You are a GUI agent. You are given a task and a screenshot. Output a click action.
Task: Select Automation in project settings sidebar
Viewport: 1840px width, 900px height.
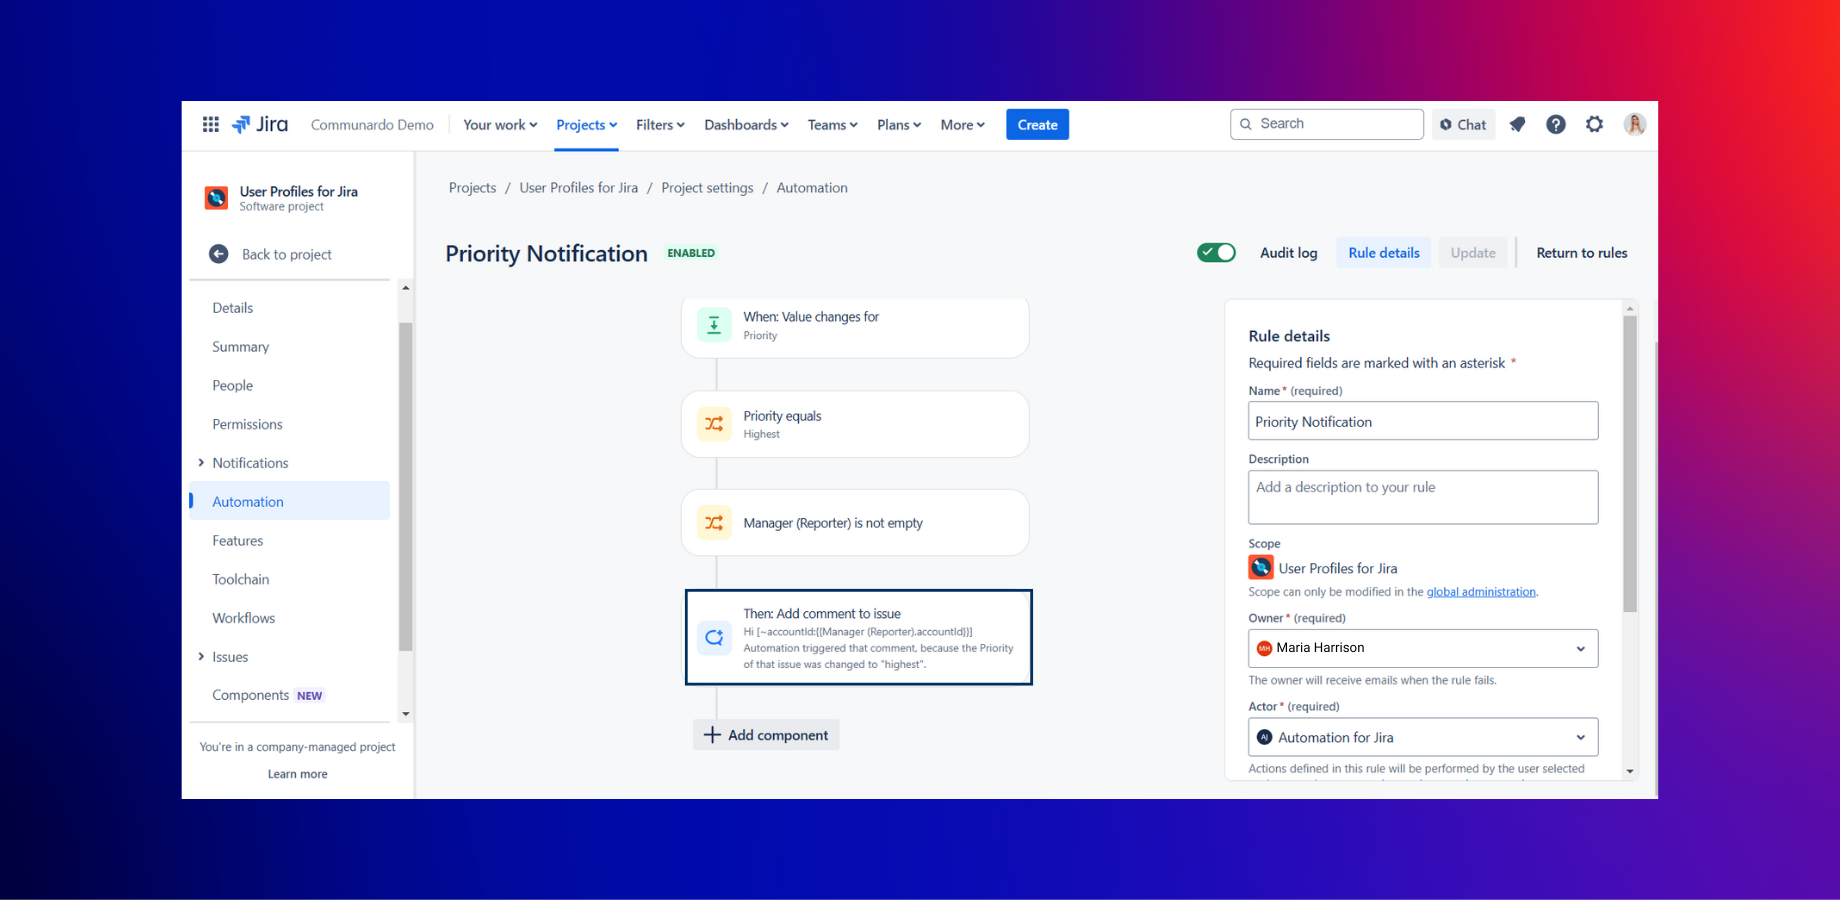tap(290, 502)
